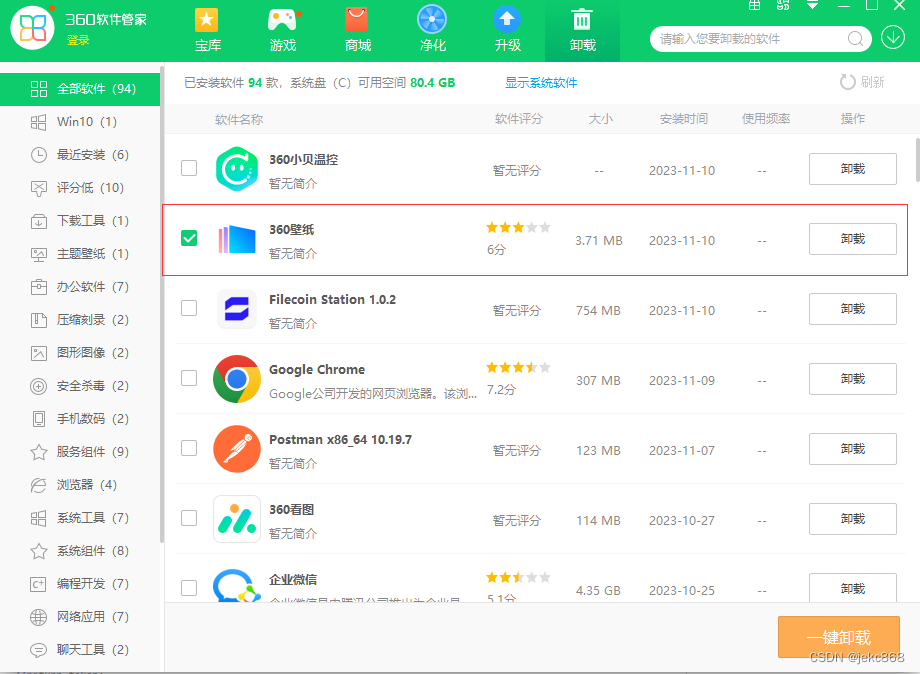Check the 360小贝温控 checkbox
The image size is (920, 674).
click(189, 168)
